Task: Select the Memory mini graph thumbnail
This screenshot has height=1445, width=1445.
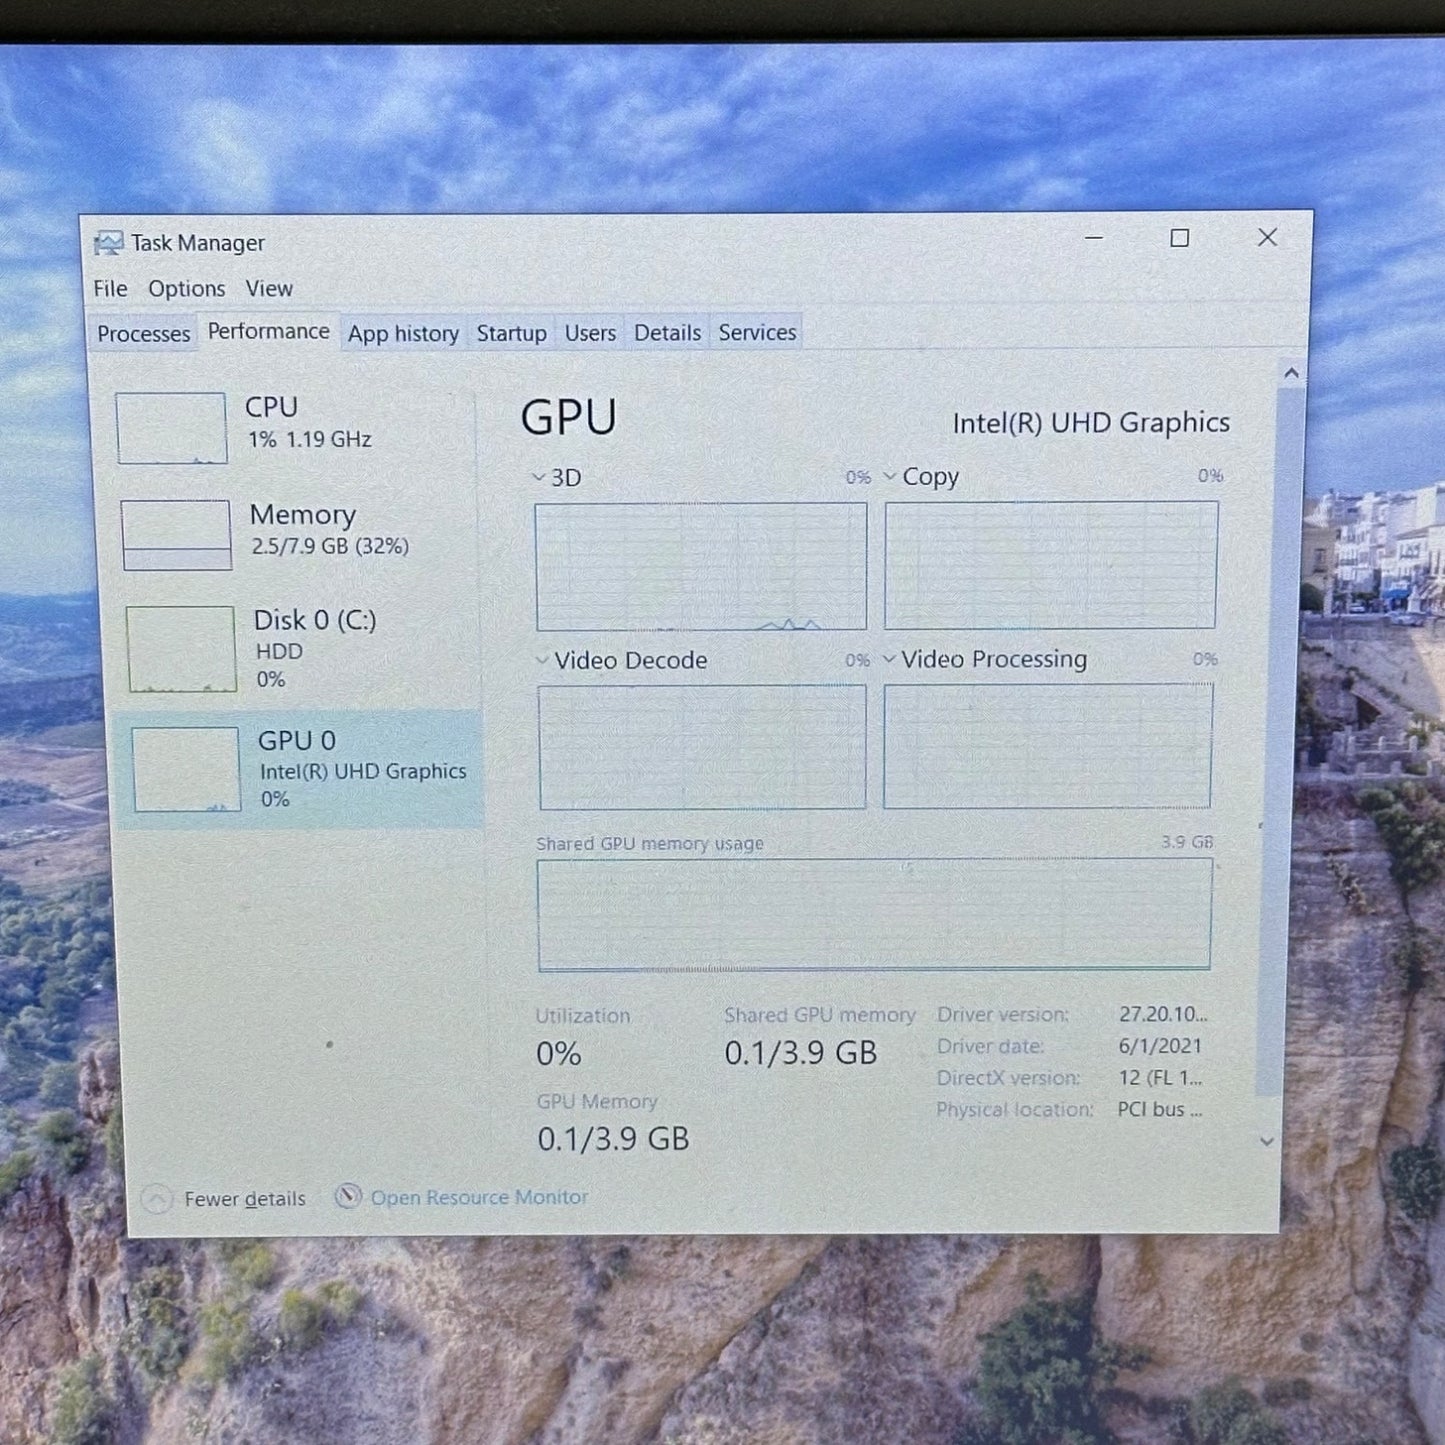Action: pos(176,535)
